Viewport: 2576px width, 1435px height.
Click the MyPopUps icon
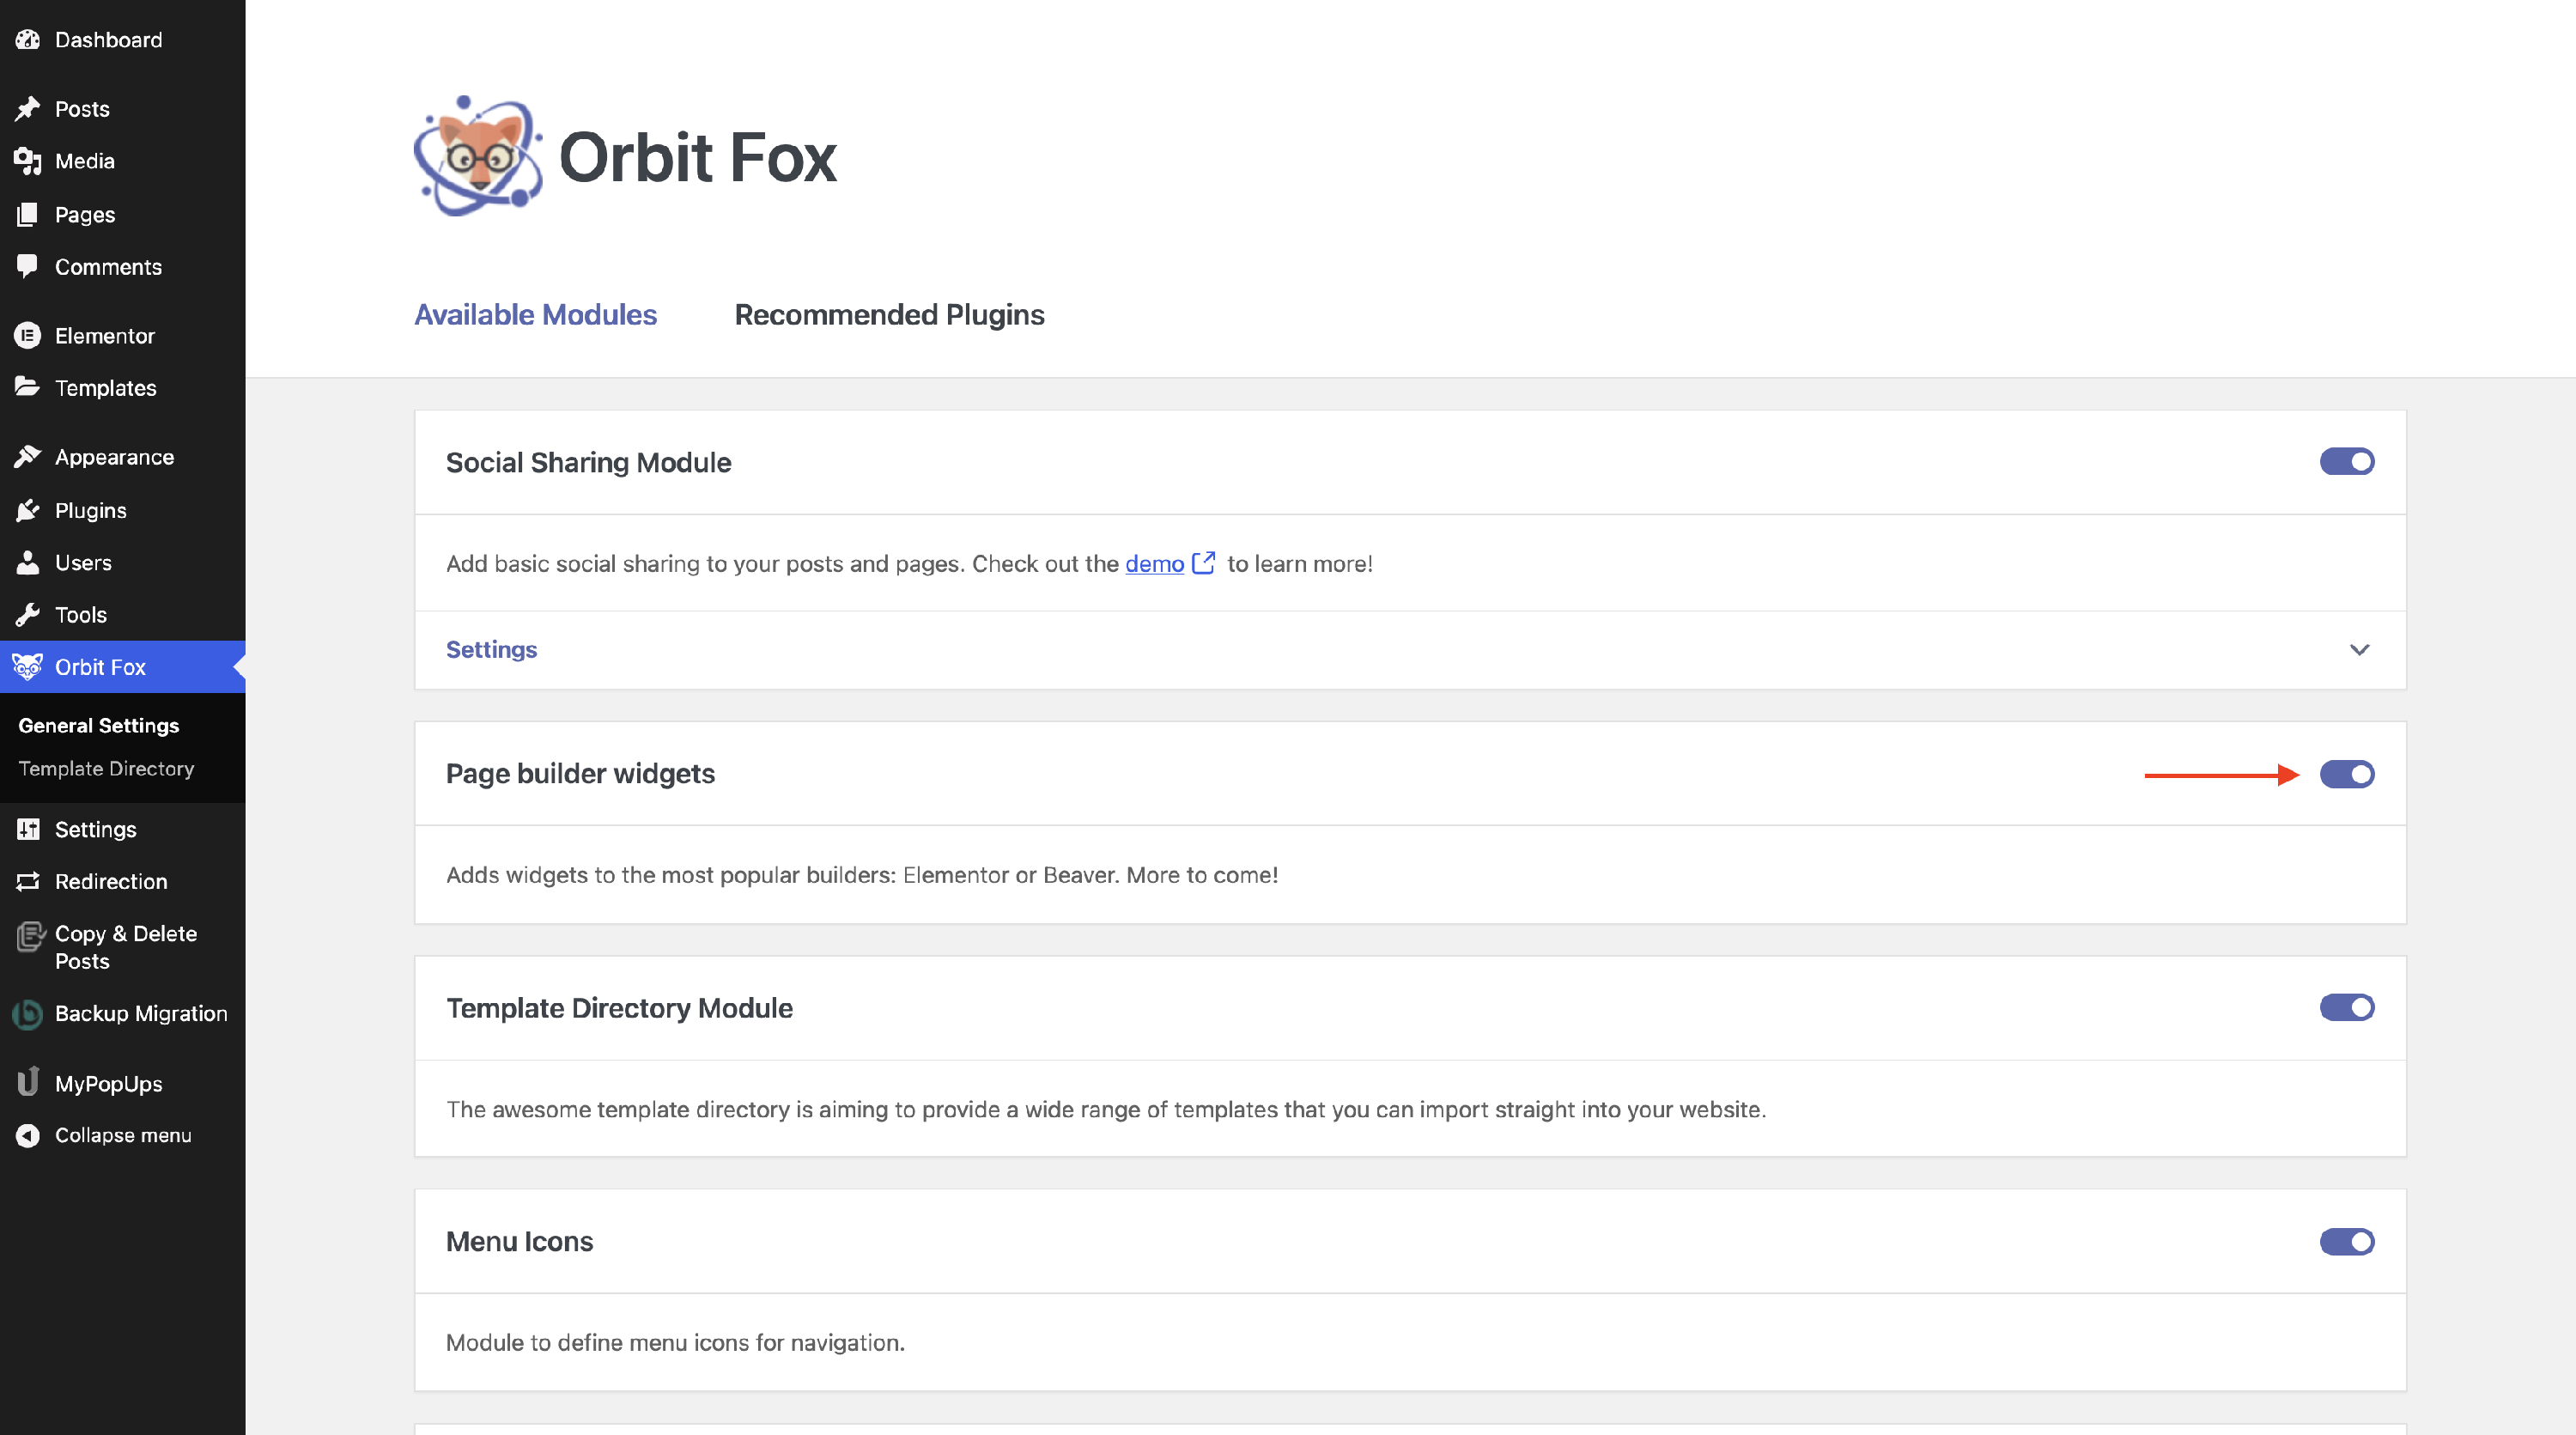(x=28, y=1083)
